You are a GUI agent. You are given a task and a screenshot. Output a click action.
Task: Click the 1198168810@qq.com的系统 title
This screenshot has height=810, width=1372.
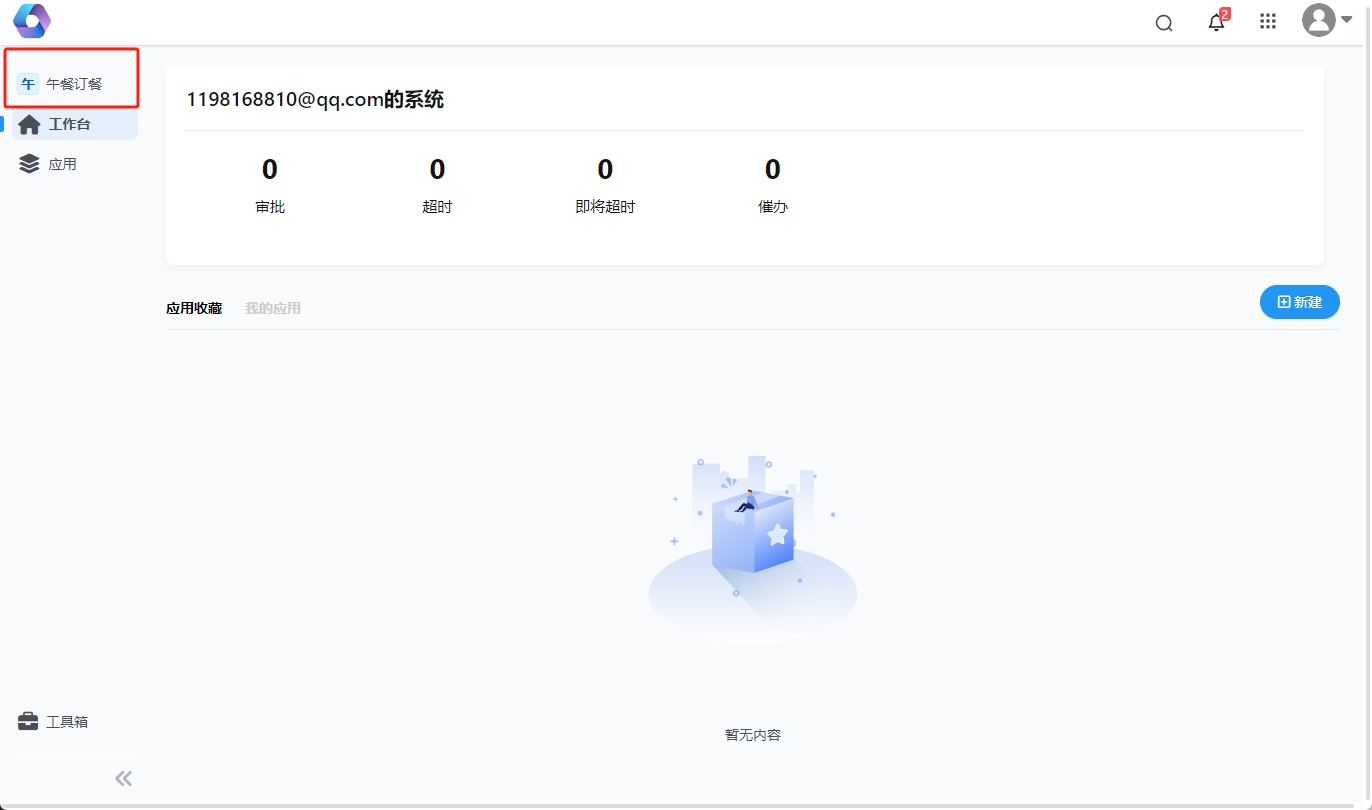point(315,99)
